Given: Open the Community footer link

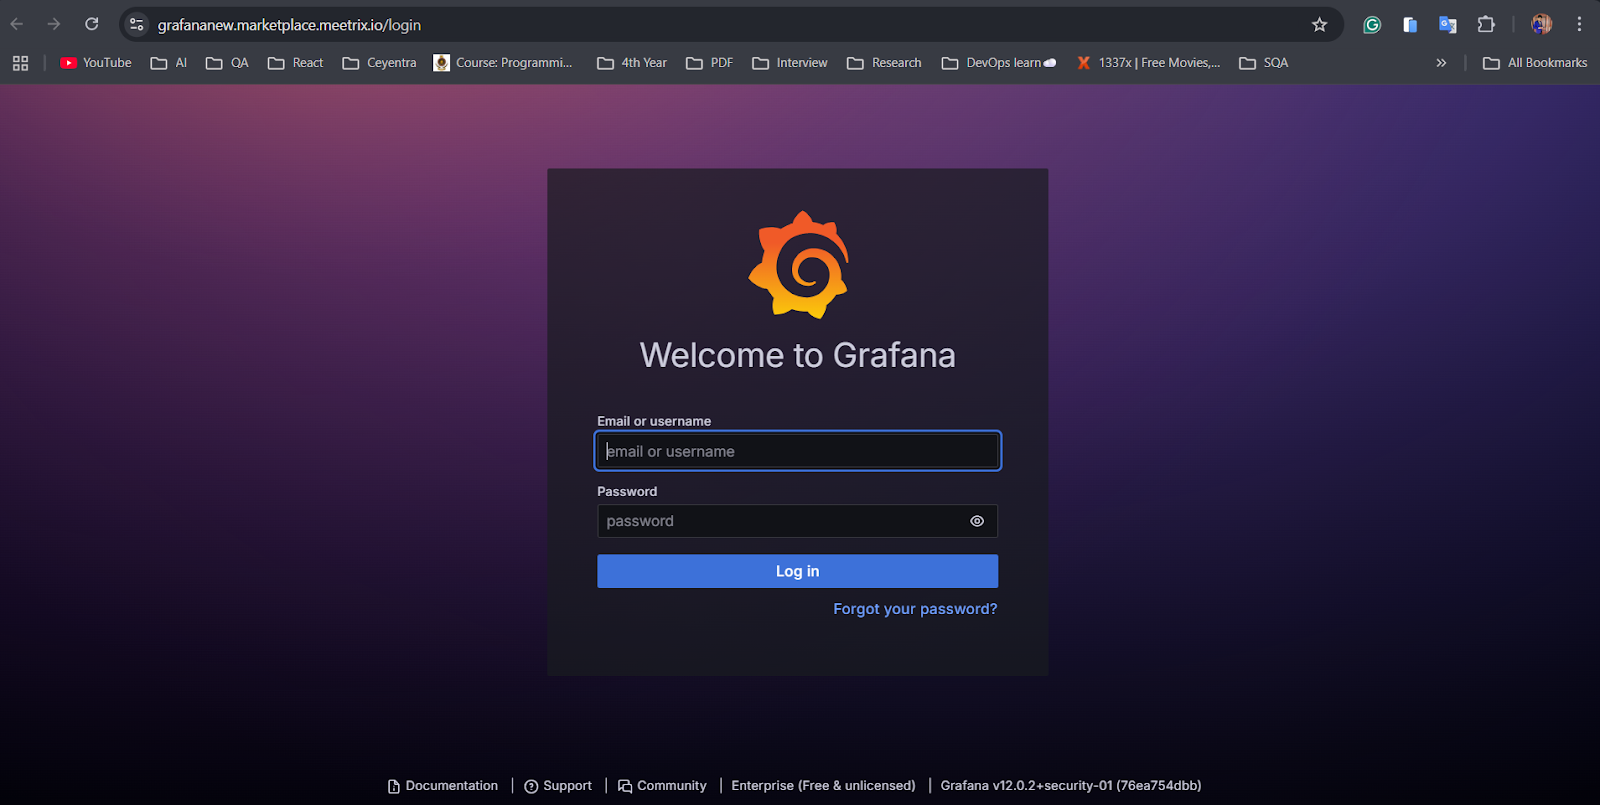Looking at the screenshot, I should coord(662,786).
